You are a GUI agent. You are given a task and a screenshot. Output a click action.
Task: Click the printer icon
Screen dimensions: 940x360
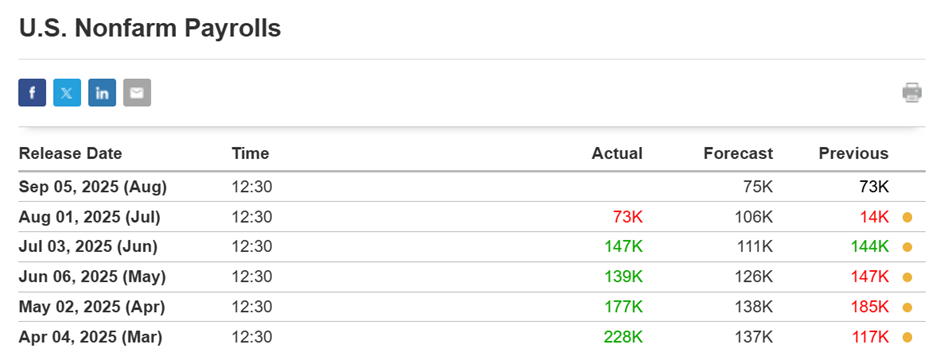pos(912,93)
